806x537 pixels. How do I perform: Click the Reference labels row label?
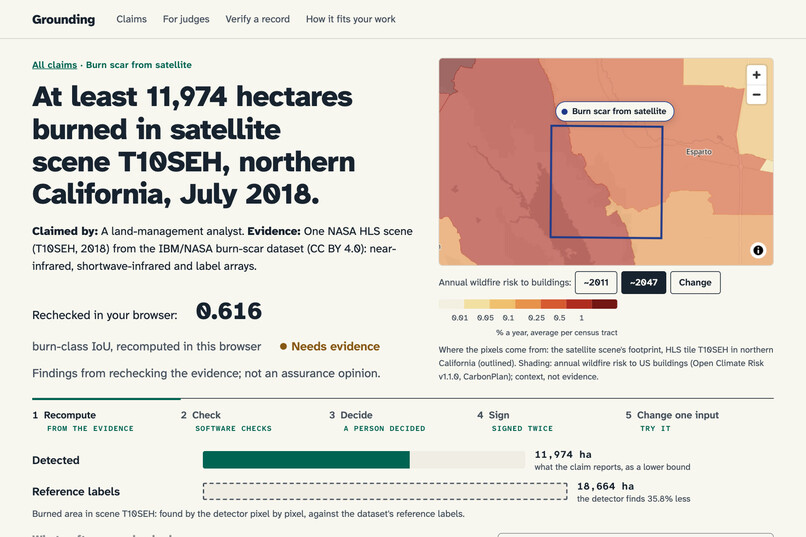76,492
